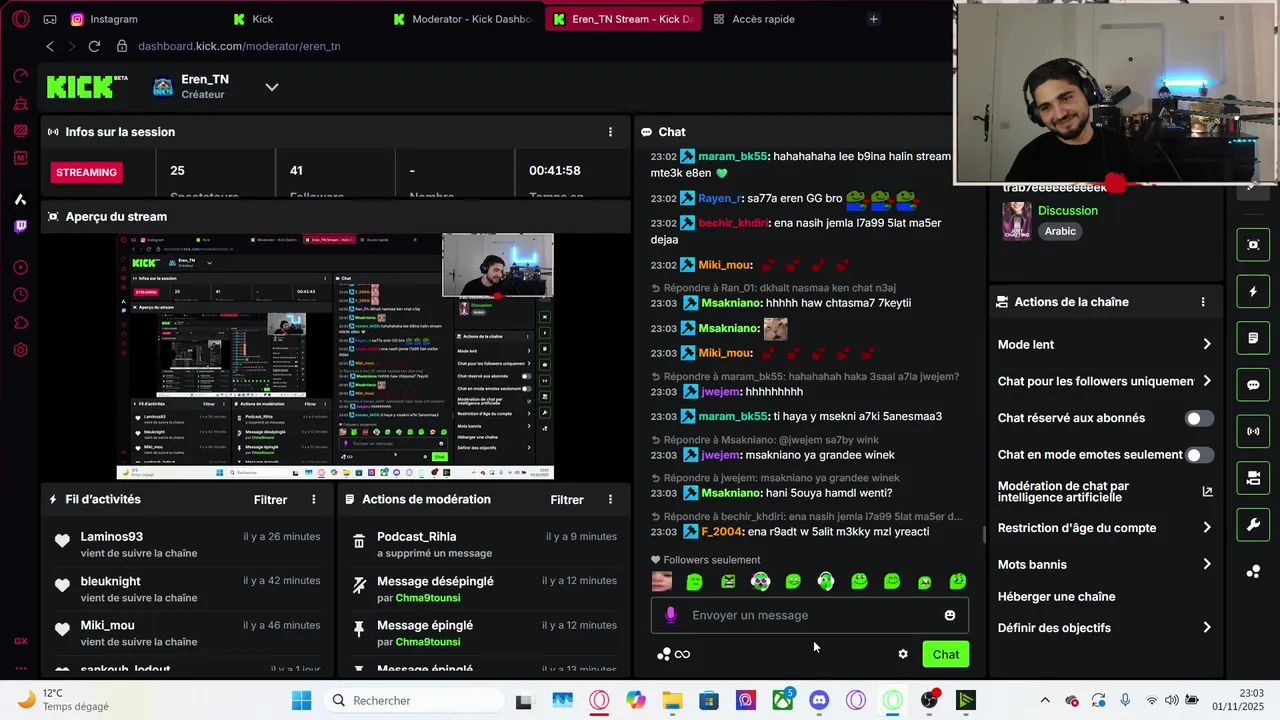The height and width of the screenshot is (720, 1280).
Task: Open emoji picker in message box
Action: [x=950, y=615]
